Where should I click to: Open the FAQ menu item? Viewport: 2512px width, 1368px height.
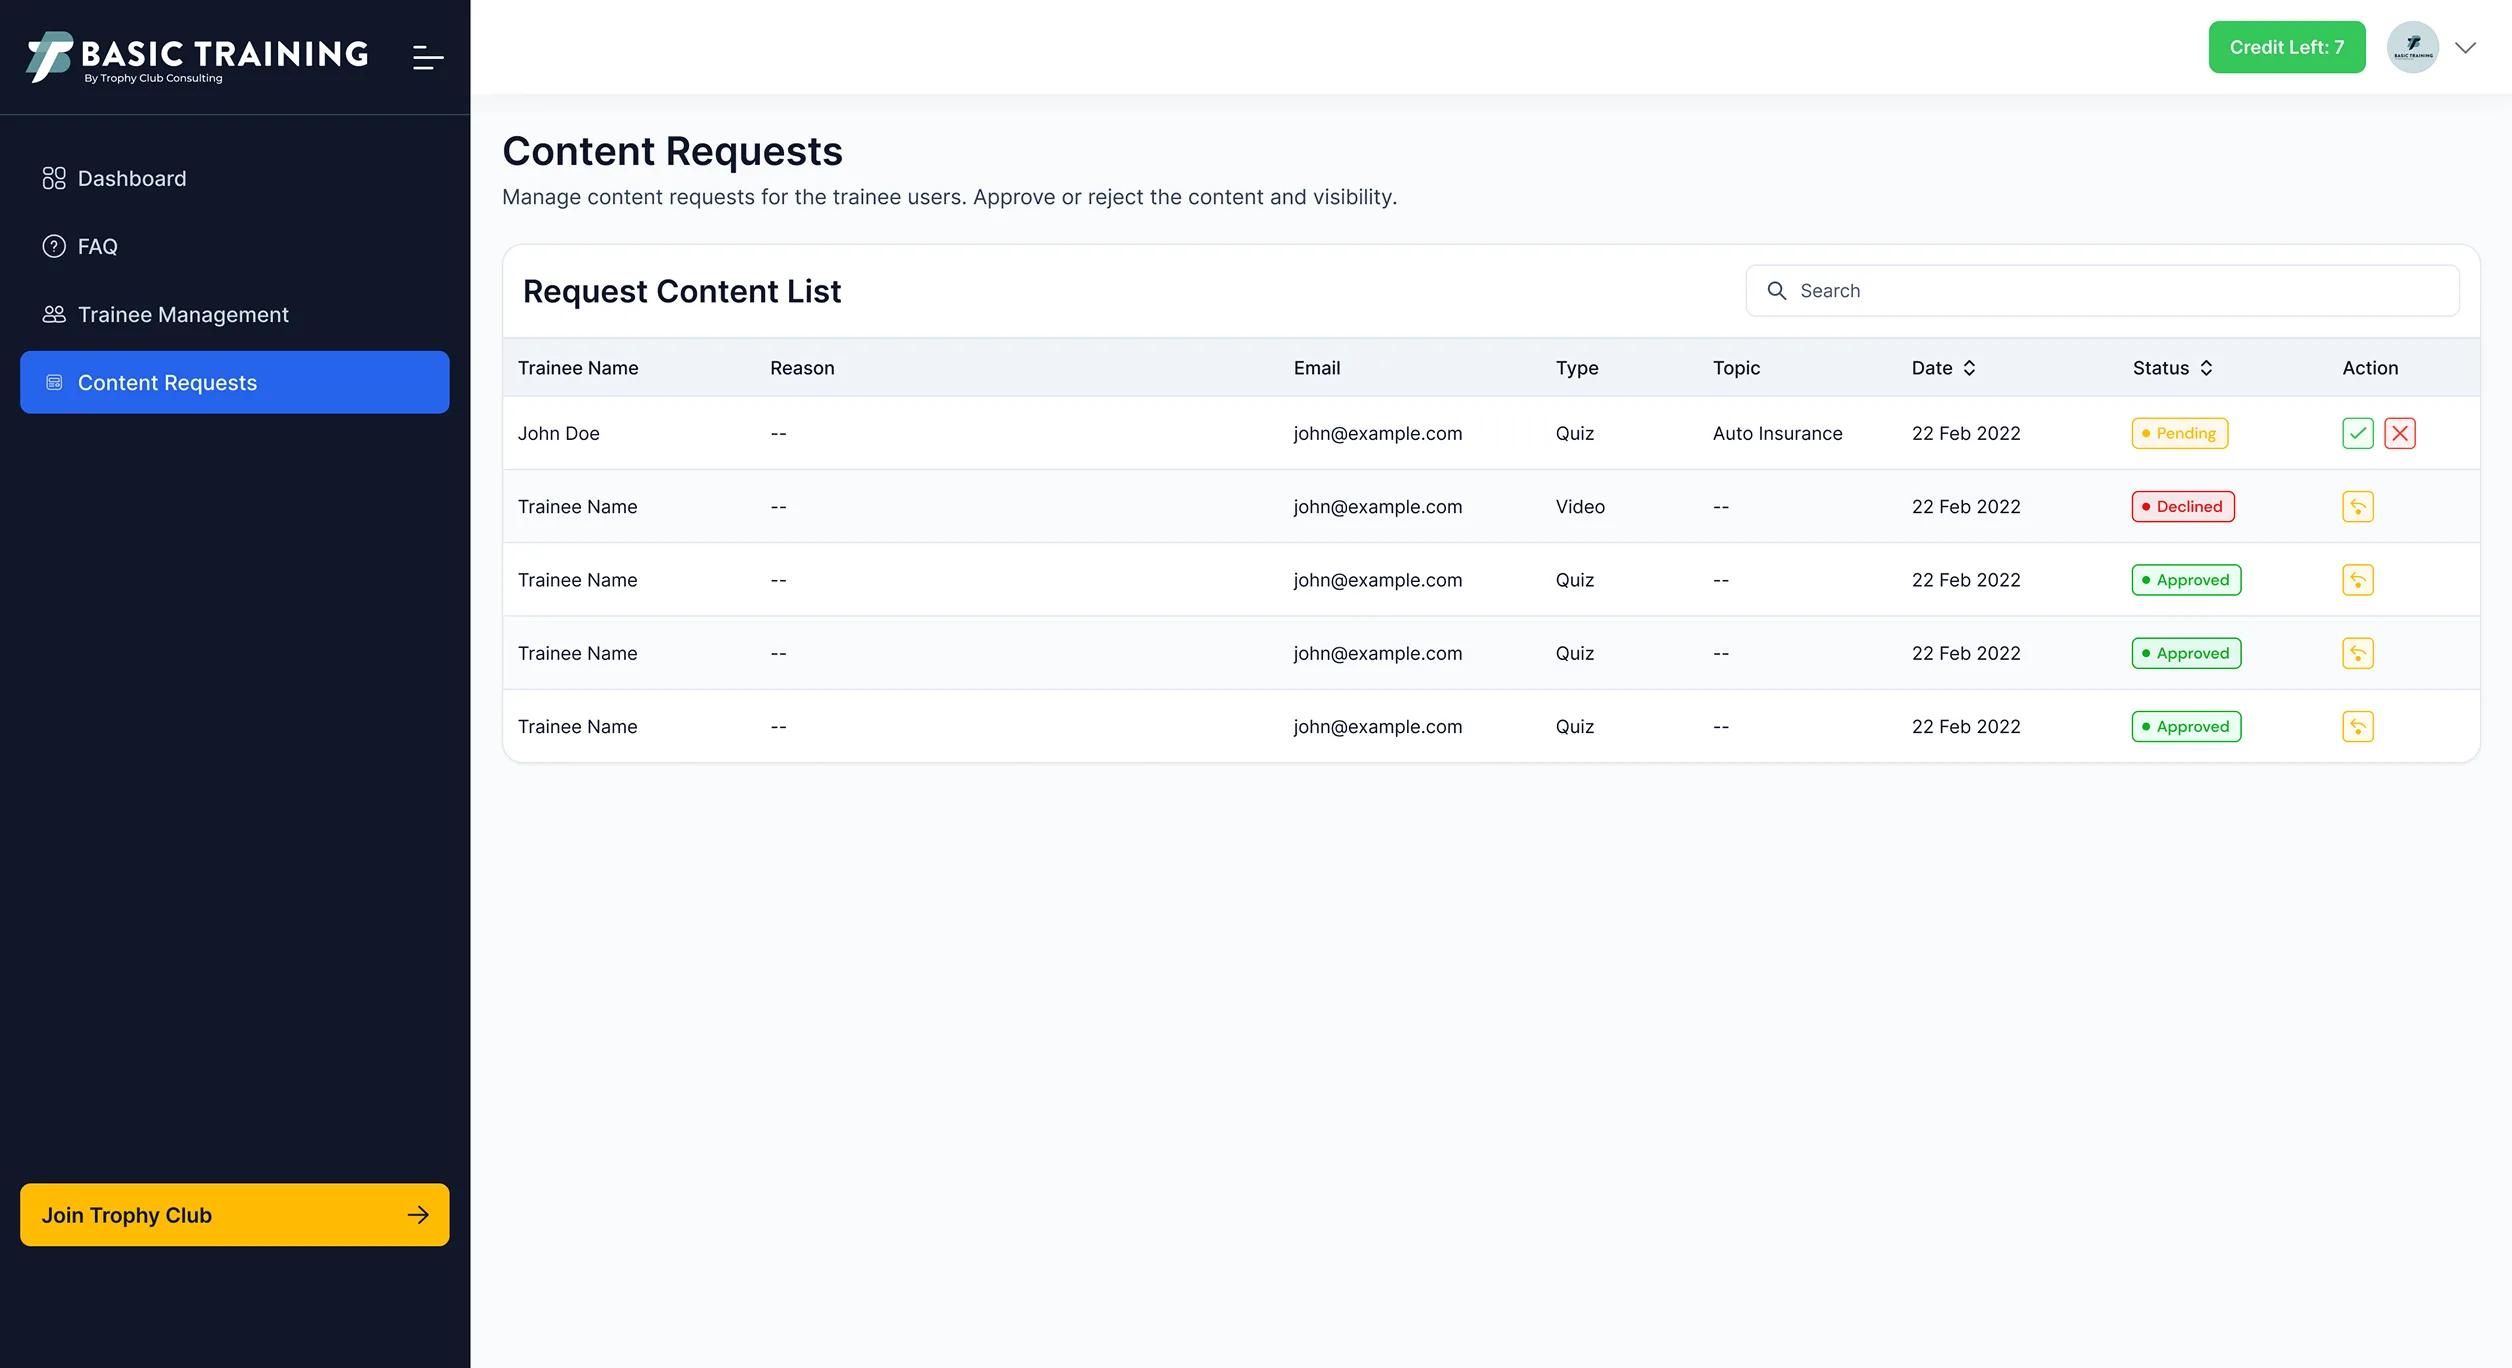[235, 246]
